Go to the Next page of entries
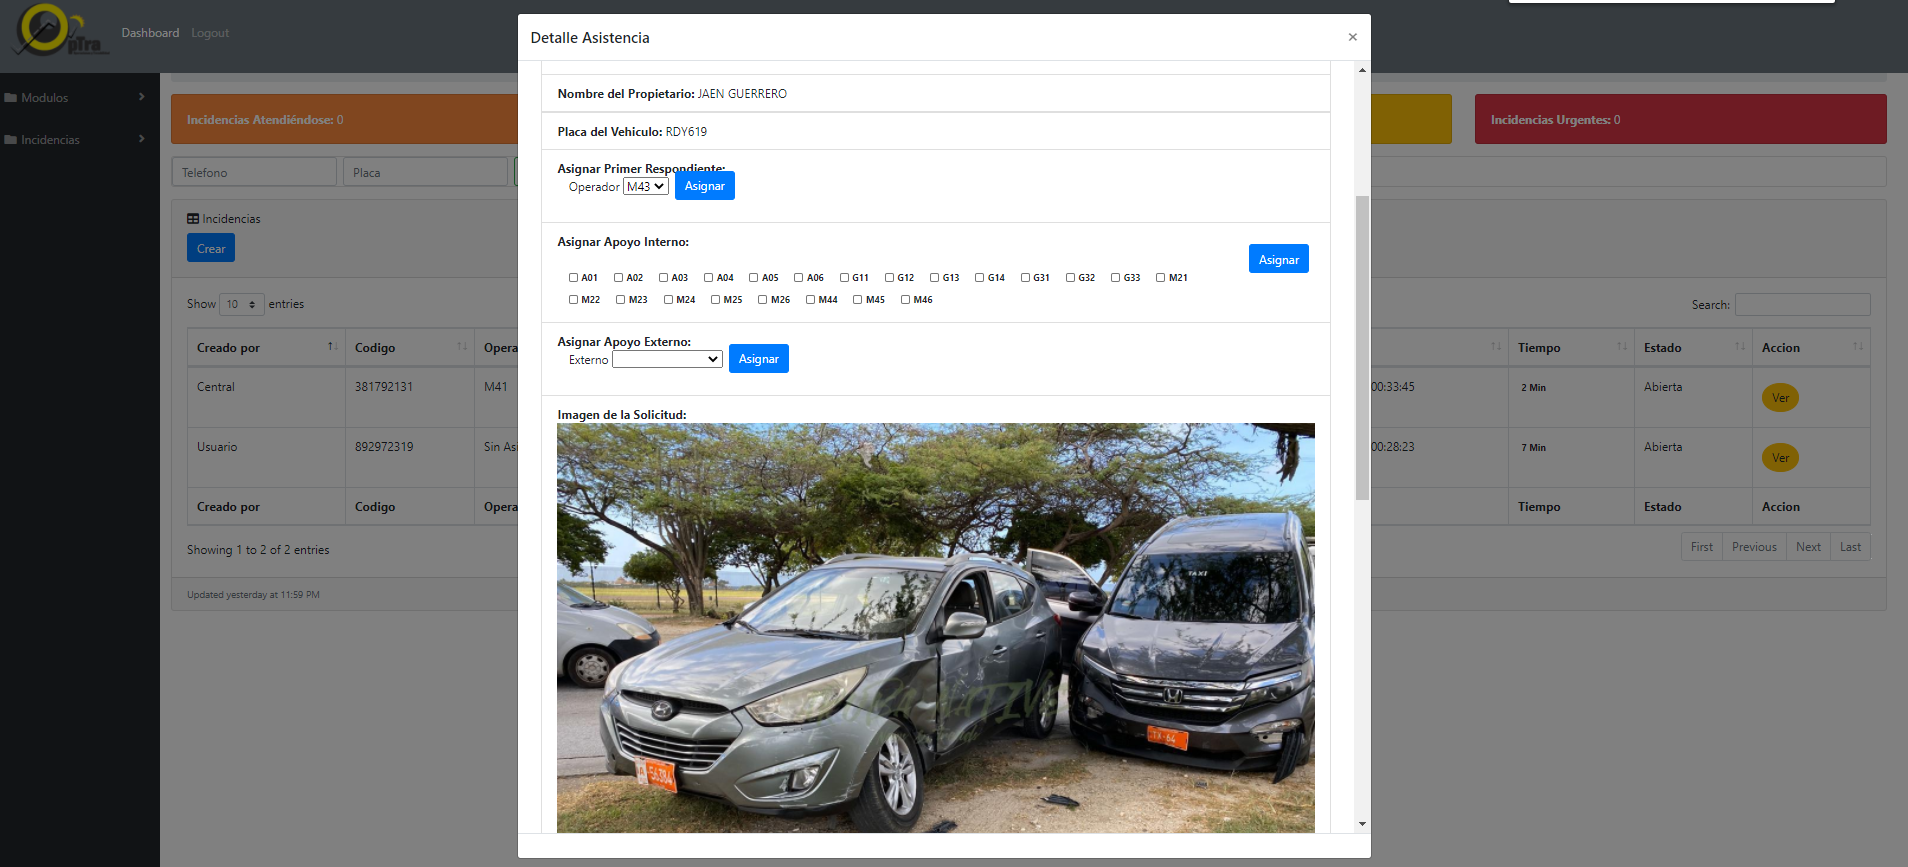 click(x=1808, y=547)
